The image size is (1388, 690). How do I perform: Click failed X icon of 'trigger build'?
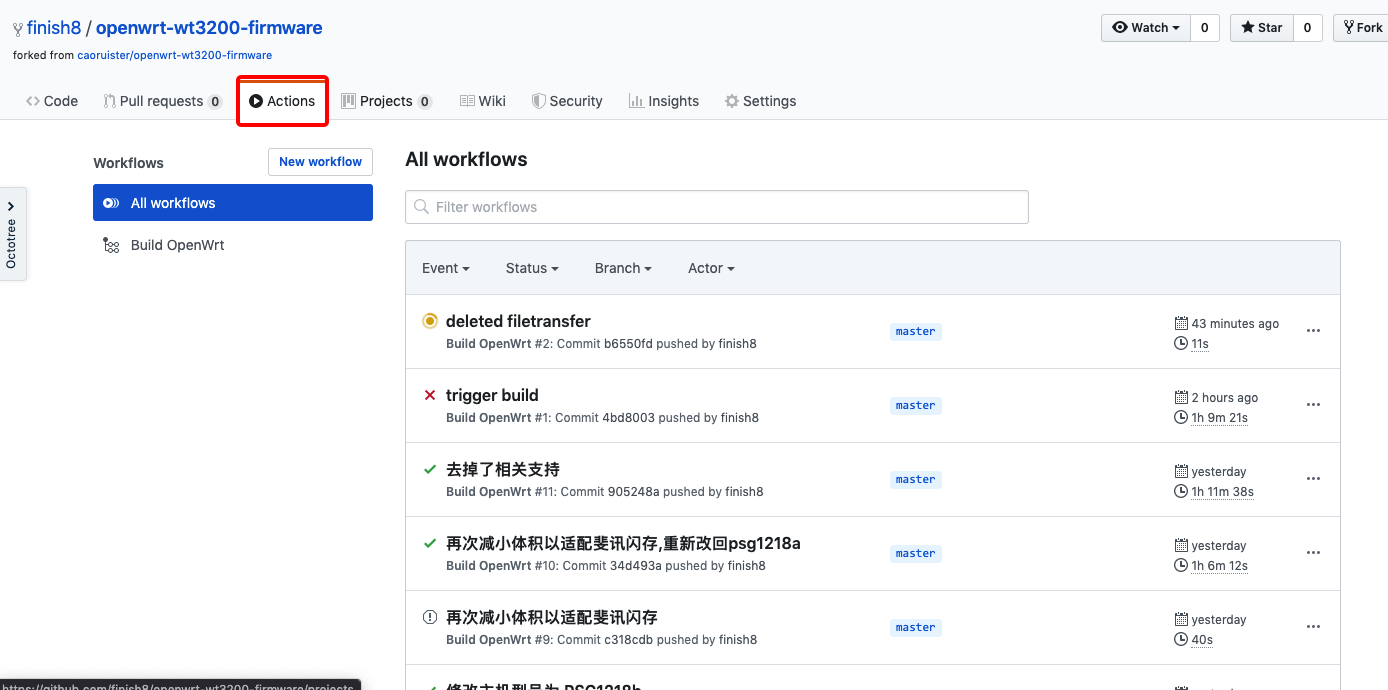point(430,395)
